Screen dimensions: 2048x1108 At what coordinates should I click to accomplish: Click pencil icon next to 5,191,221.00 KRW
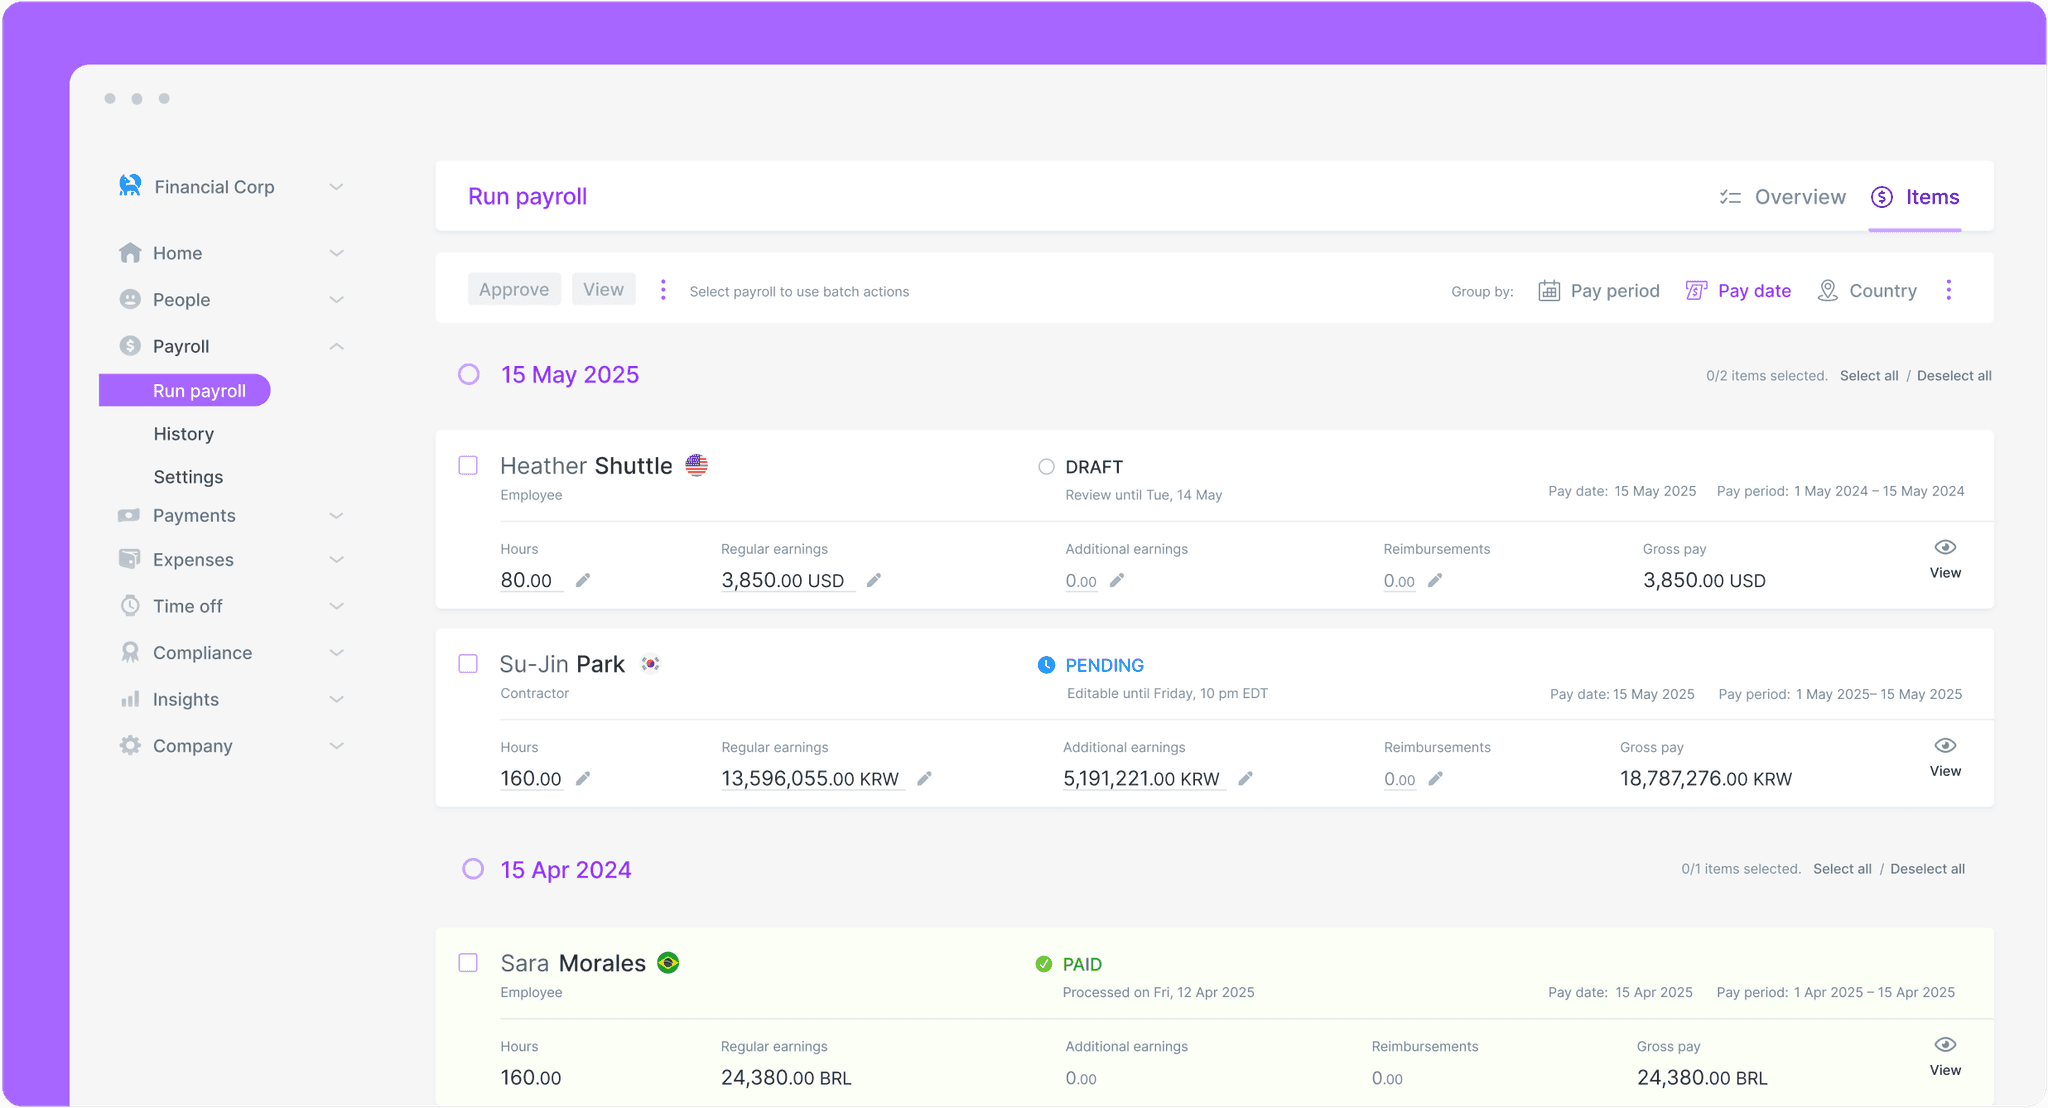[1245, 778]
